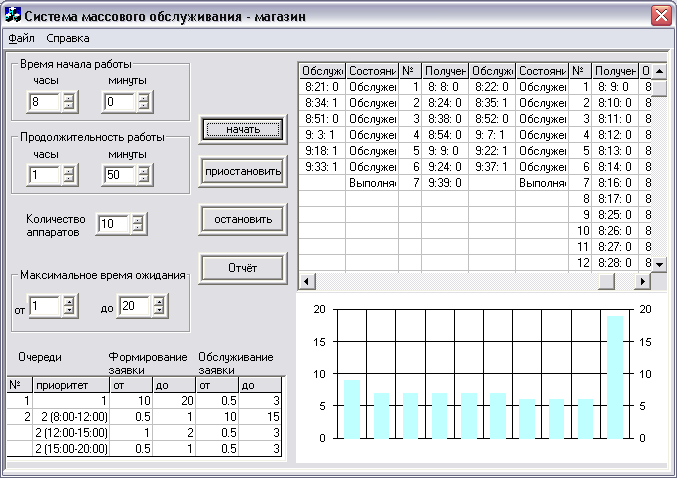Image resolution: width=677 pixels, height=478 pixels.
Task: Click the application icon in title bar
Action: [x=13, y=17]
